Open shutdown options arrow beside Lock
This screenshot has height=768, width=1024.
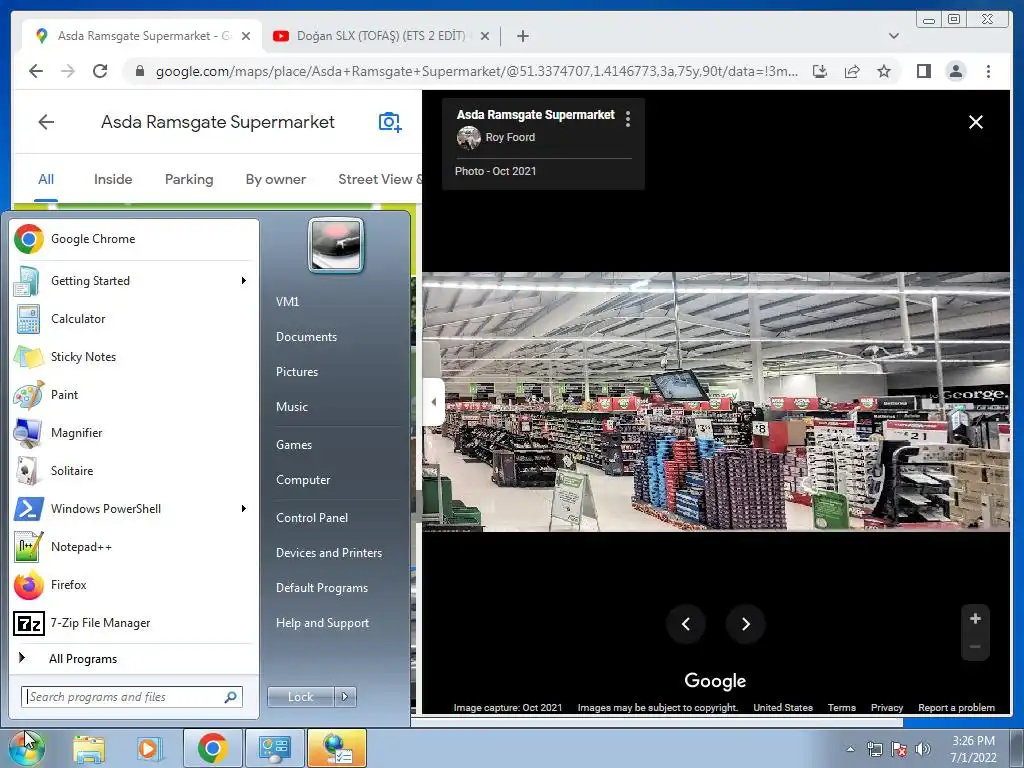tap(345, 697)
